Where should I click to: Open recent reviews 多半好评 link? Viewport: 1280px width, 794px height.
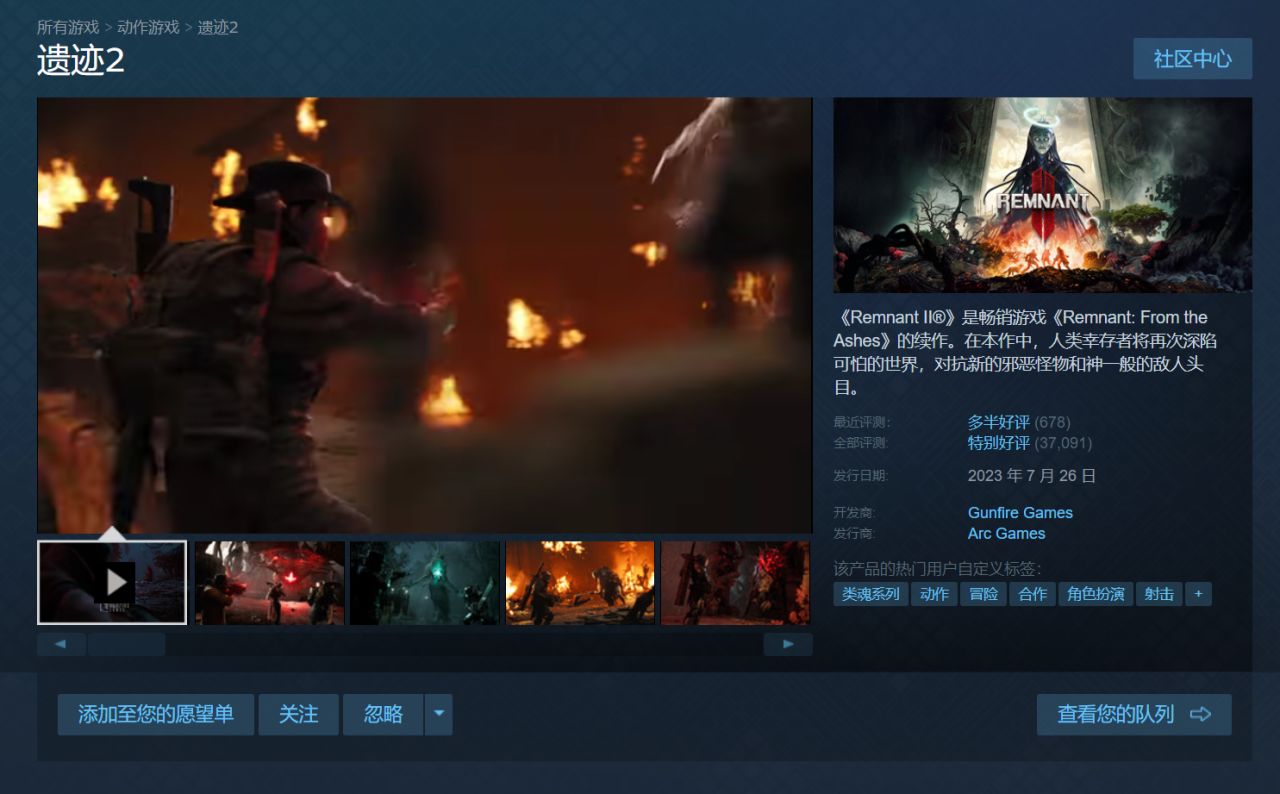(x=998, y=422)
